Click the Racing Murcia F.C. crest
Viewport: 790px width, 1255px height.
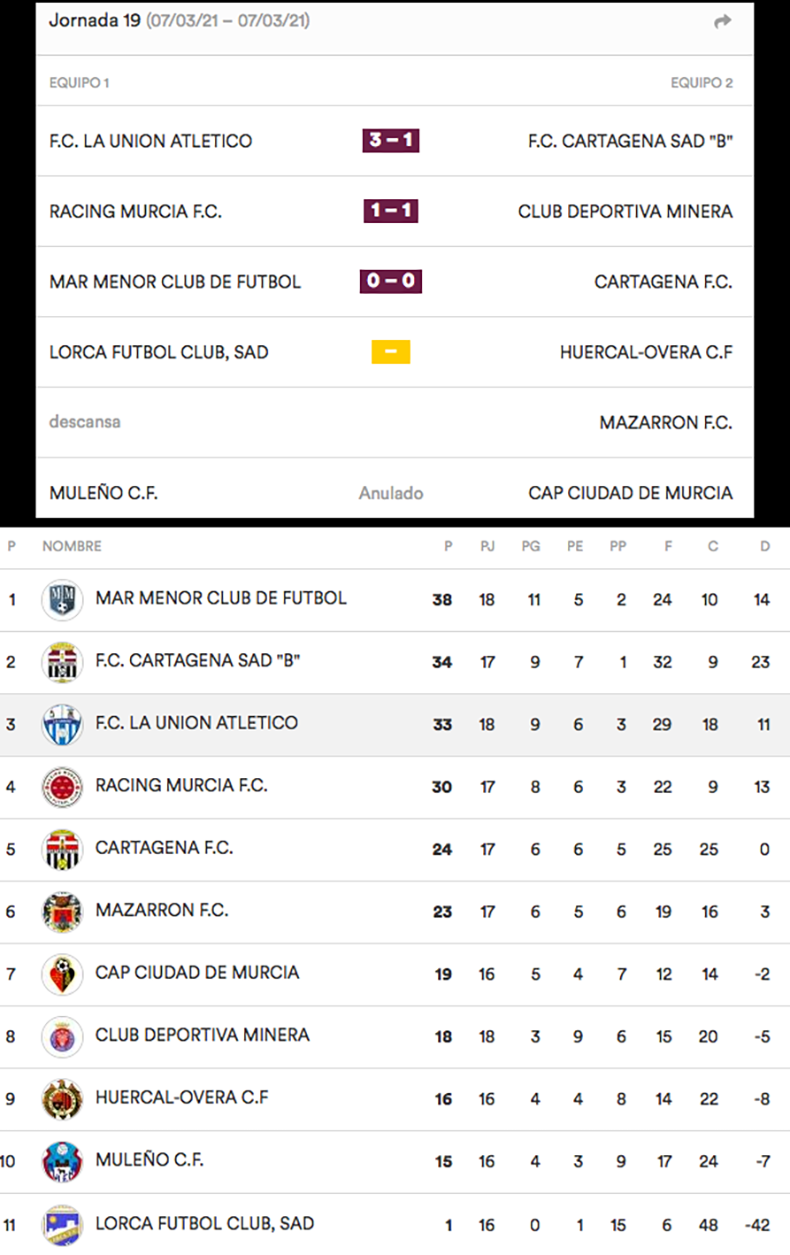click(x=61, y=787)
